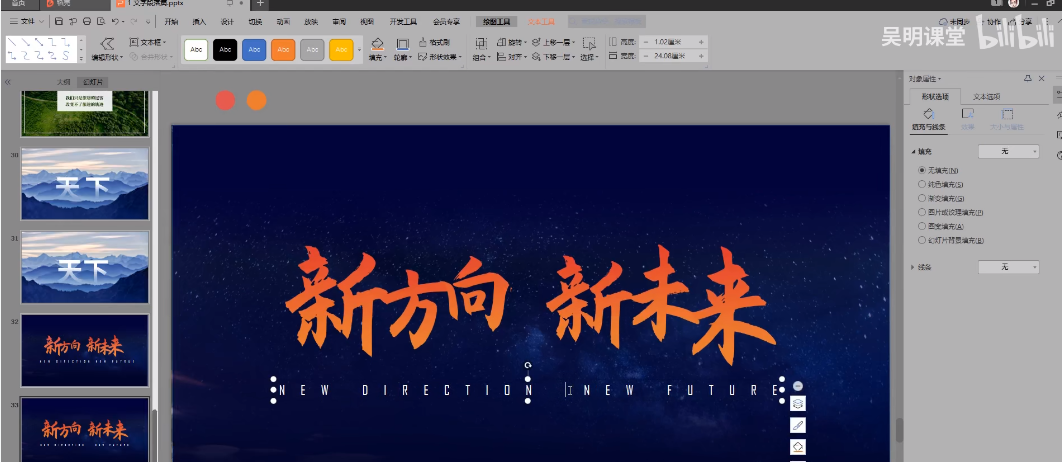This screenshot has height=462, width=1062.
Task: Switch to the Effects (效果) icon section
Action: [968, 119]
